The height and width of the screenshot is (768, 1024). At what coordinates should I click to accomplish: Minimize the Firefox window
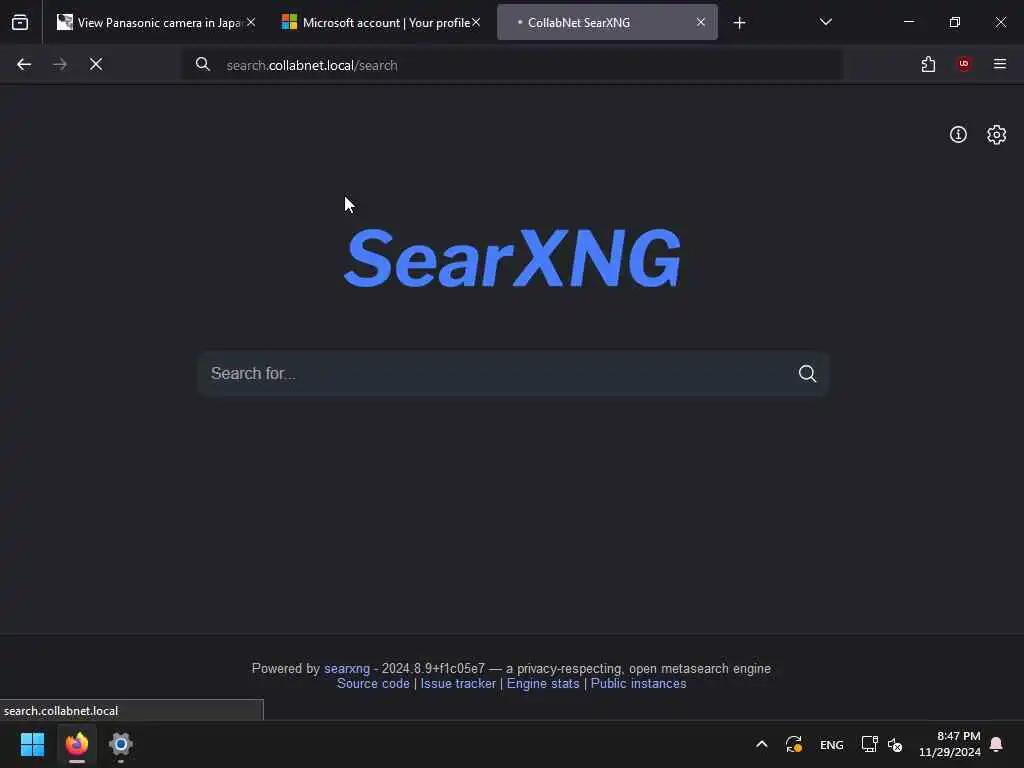tap(908, 22)
